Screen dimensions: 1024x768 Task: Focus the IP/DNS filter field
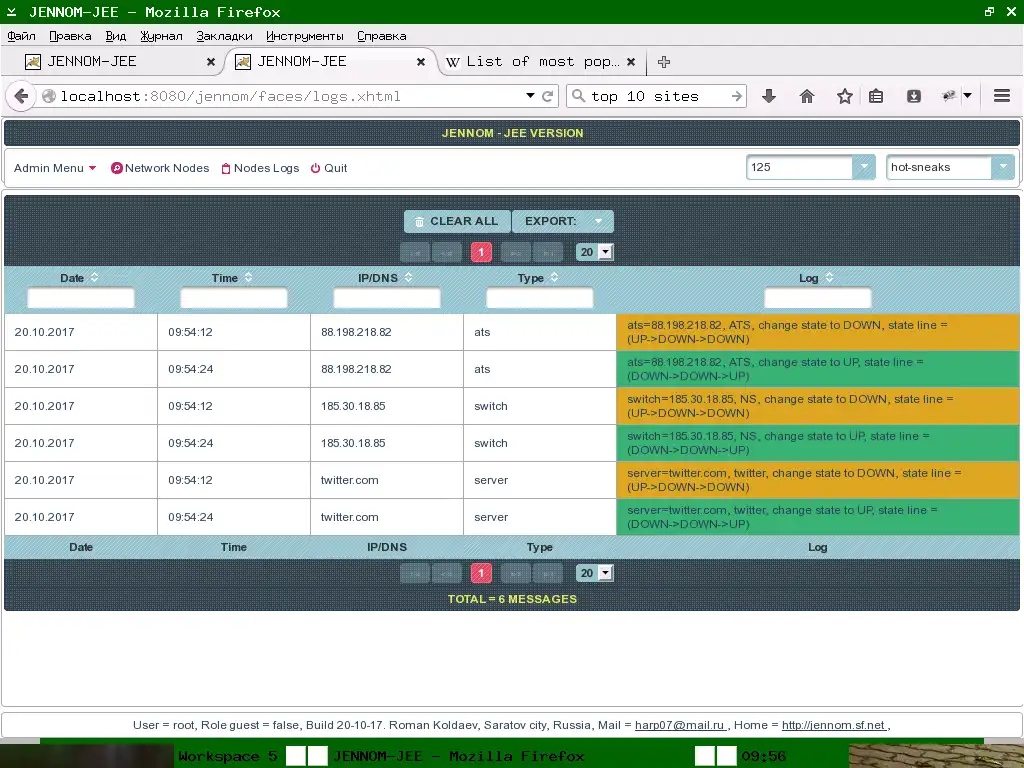pyautogui.click(x=387, y=298)
